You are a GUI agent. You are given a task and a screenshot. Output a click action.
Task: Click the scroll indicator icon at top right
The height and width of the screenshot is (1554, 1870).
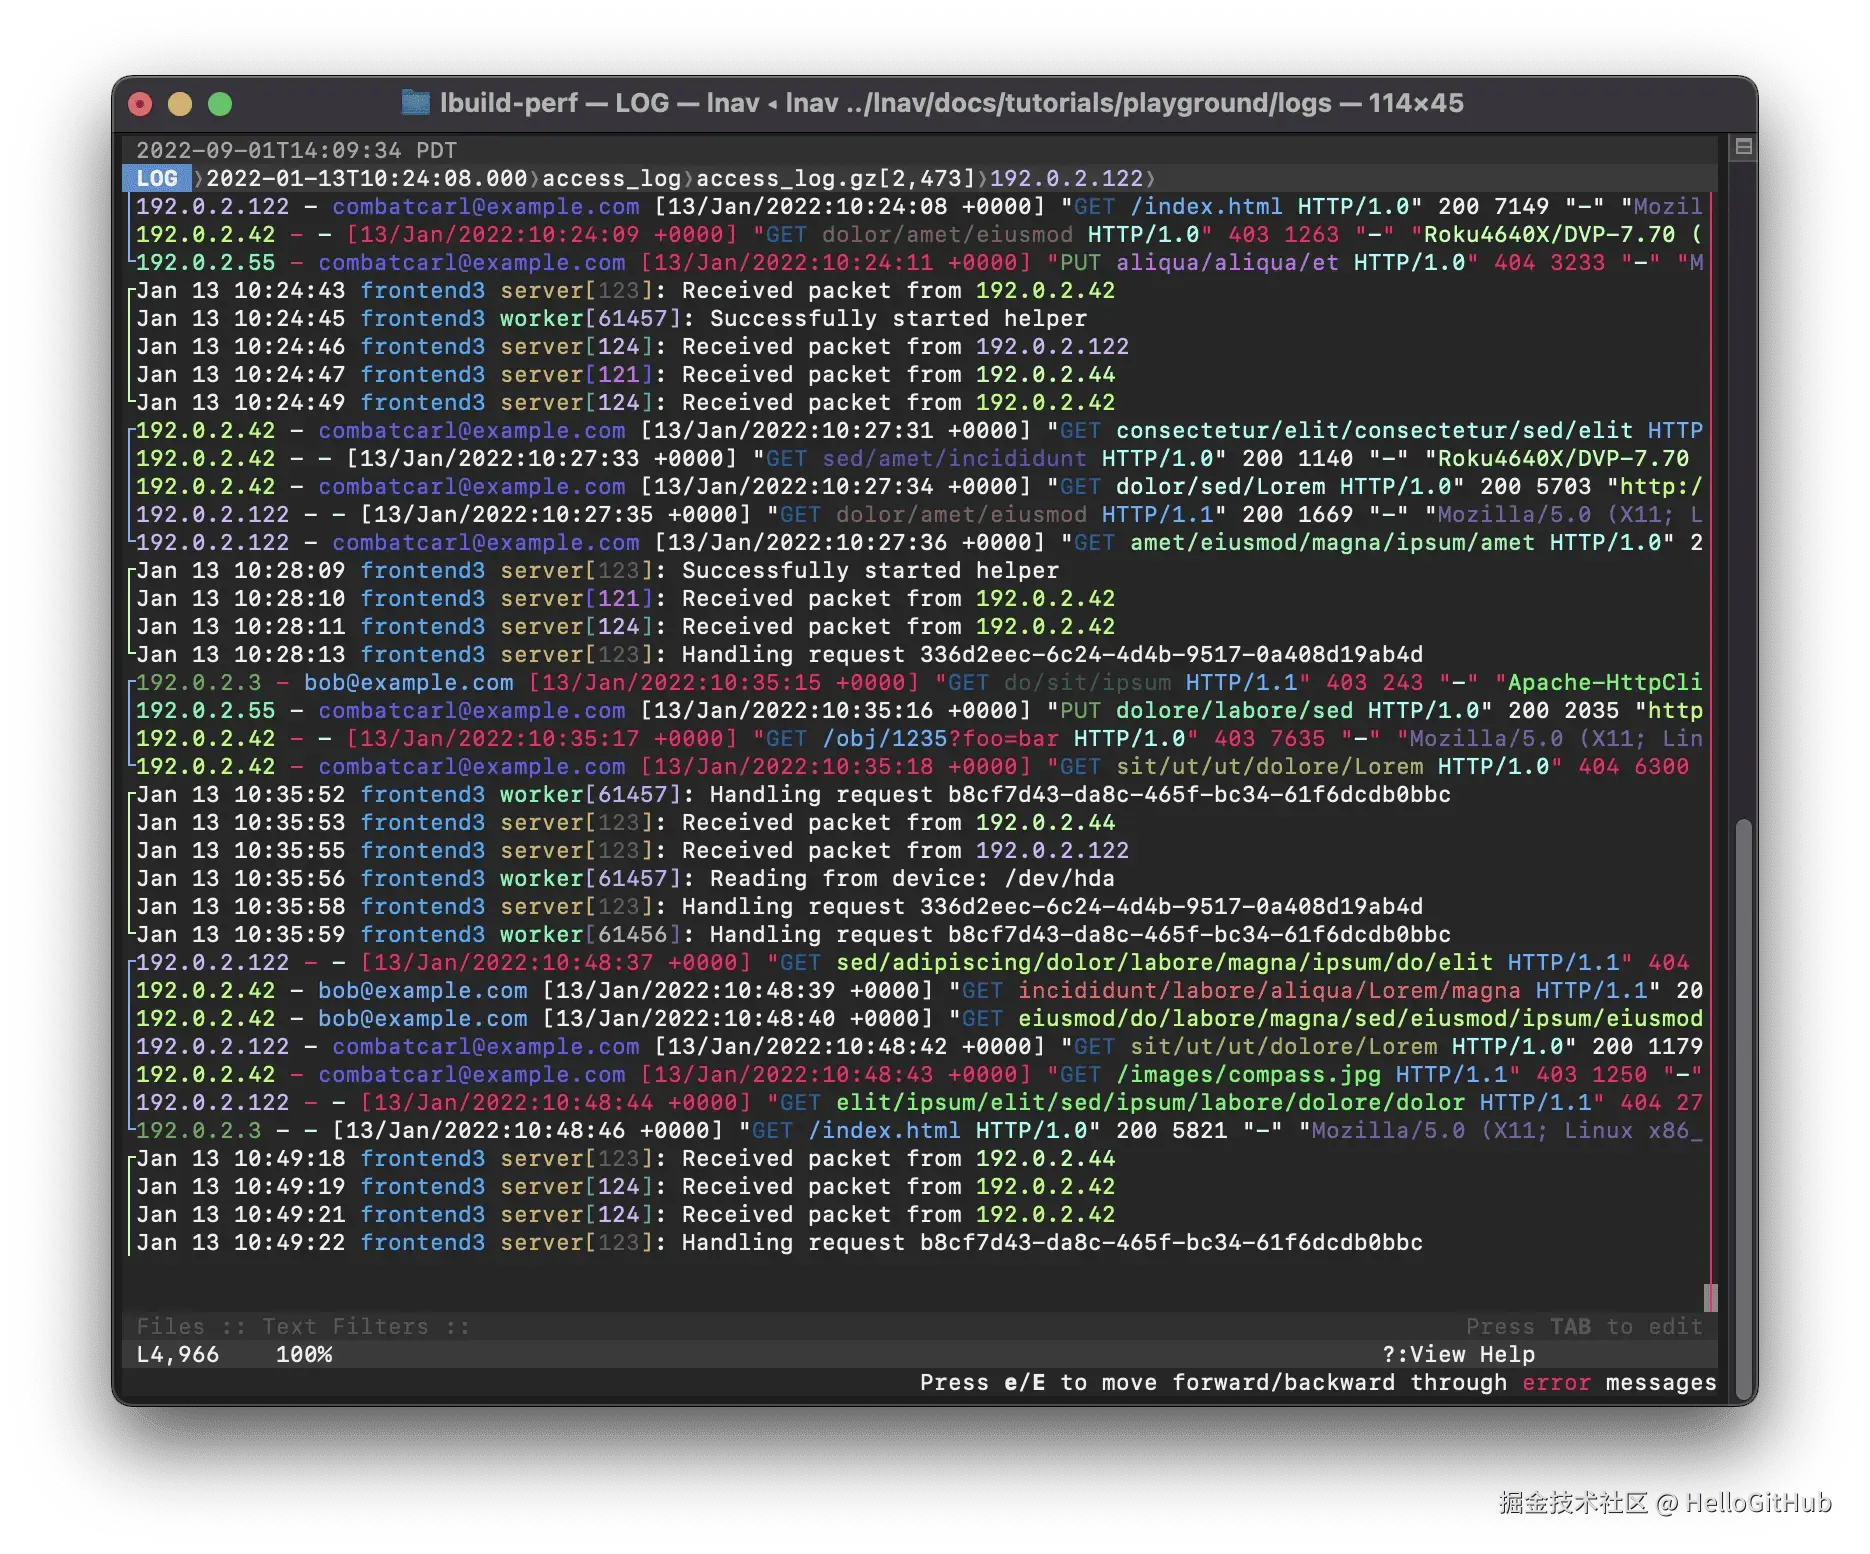click(x=1743, y=148)
